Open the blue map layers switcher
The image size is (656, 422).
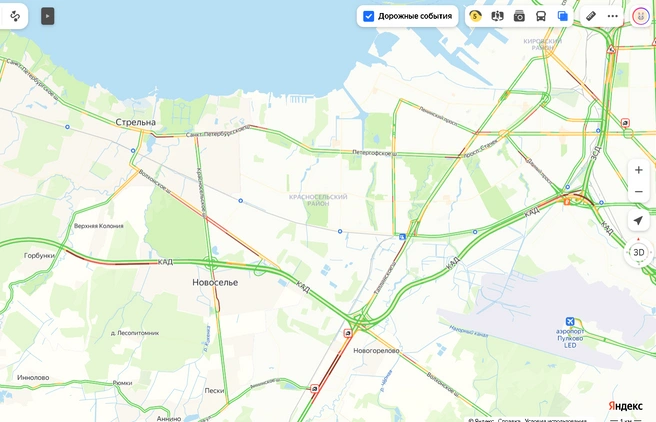pyautogui.click(x=563, y=16)
